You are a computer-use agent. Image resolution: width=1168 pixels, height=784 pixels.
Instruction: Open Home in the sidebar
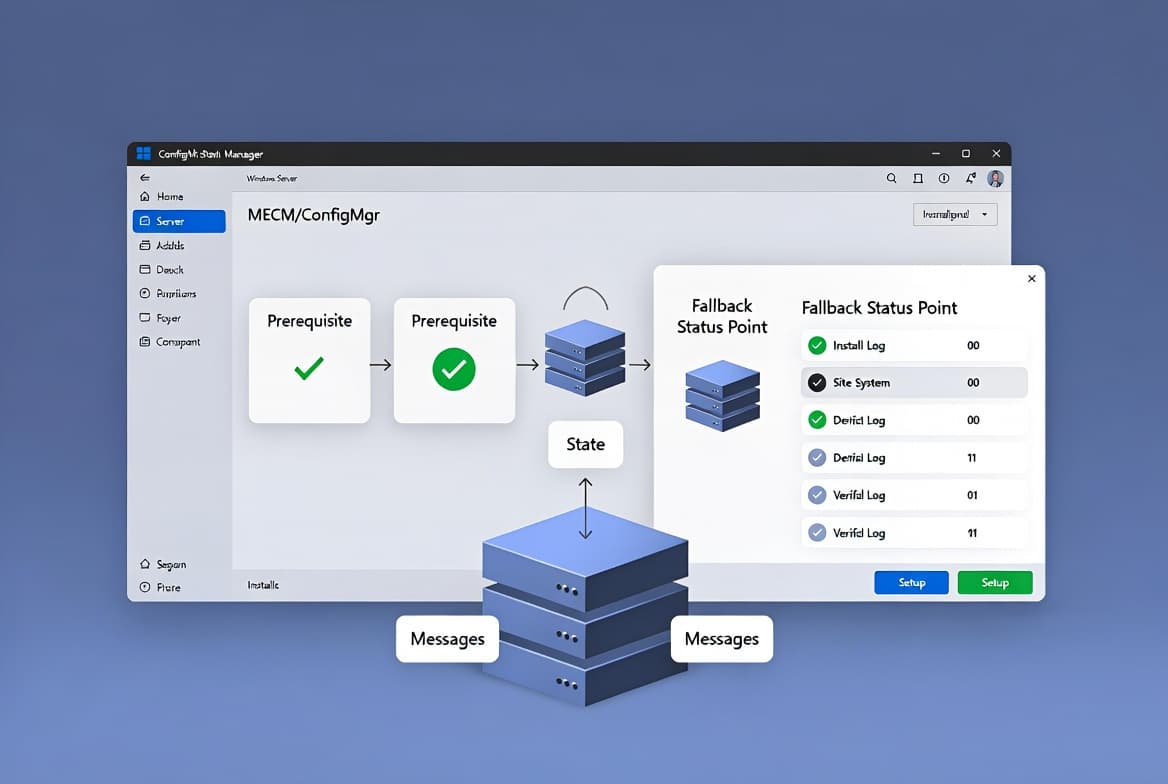pos(179,197)
